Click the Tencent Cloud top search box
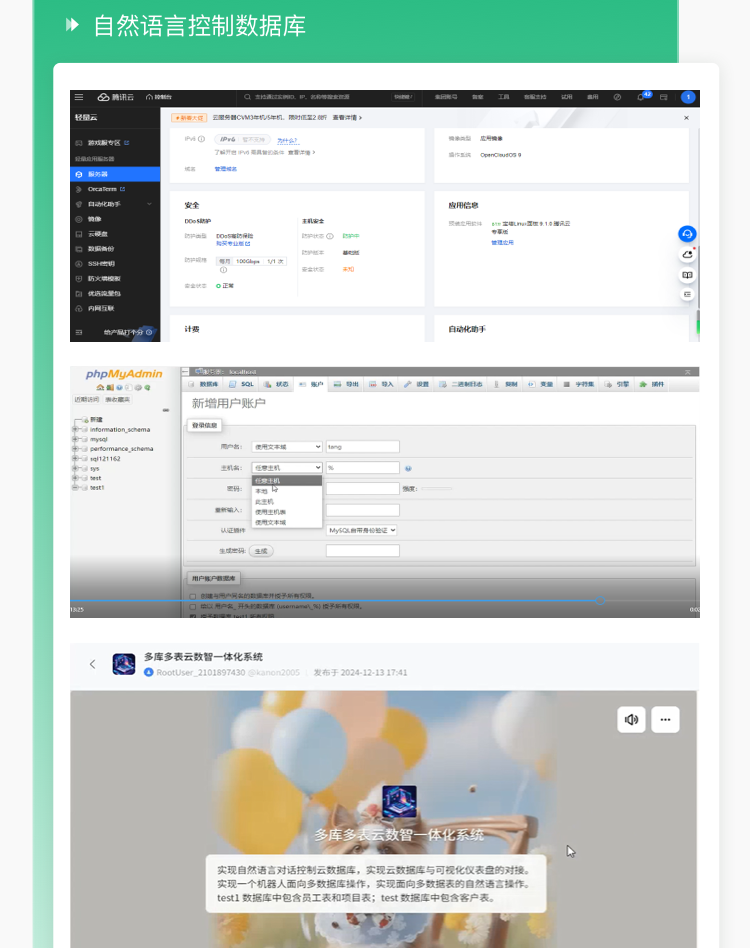Screen dimensions: 750x948 (314, 97)
